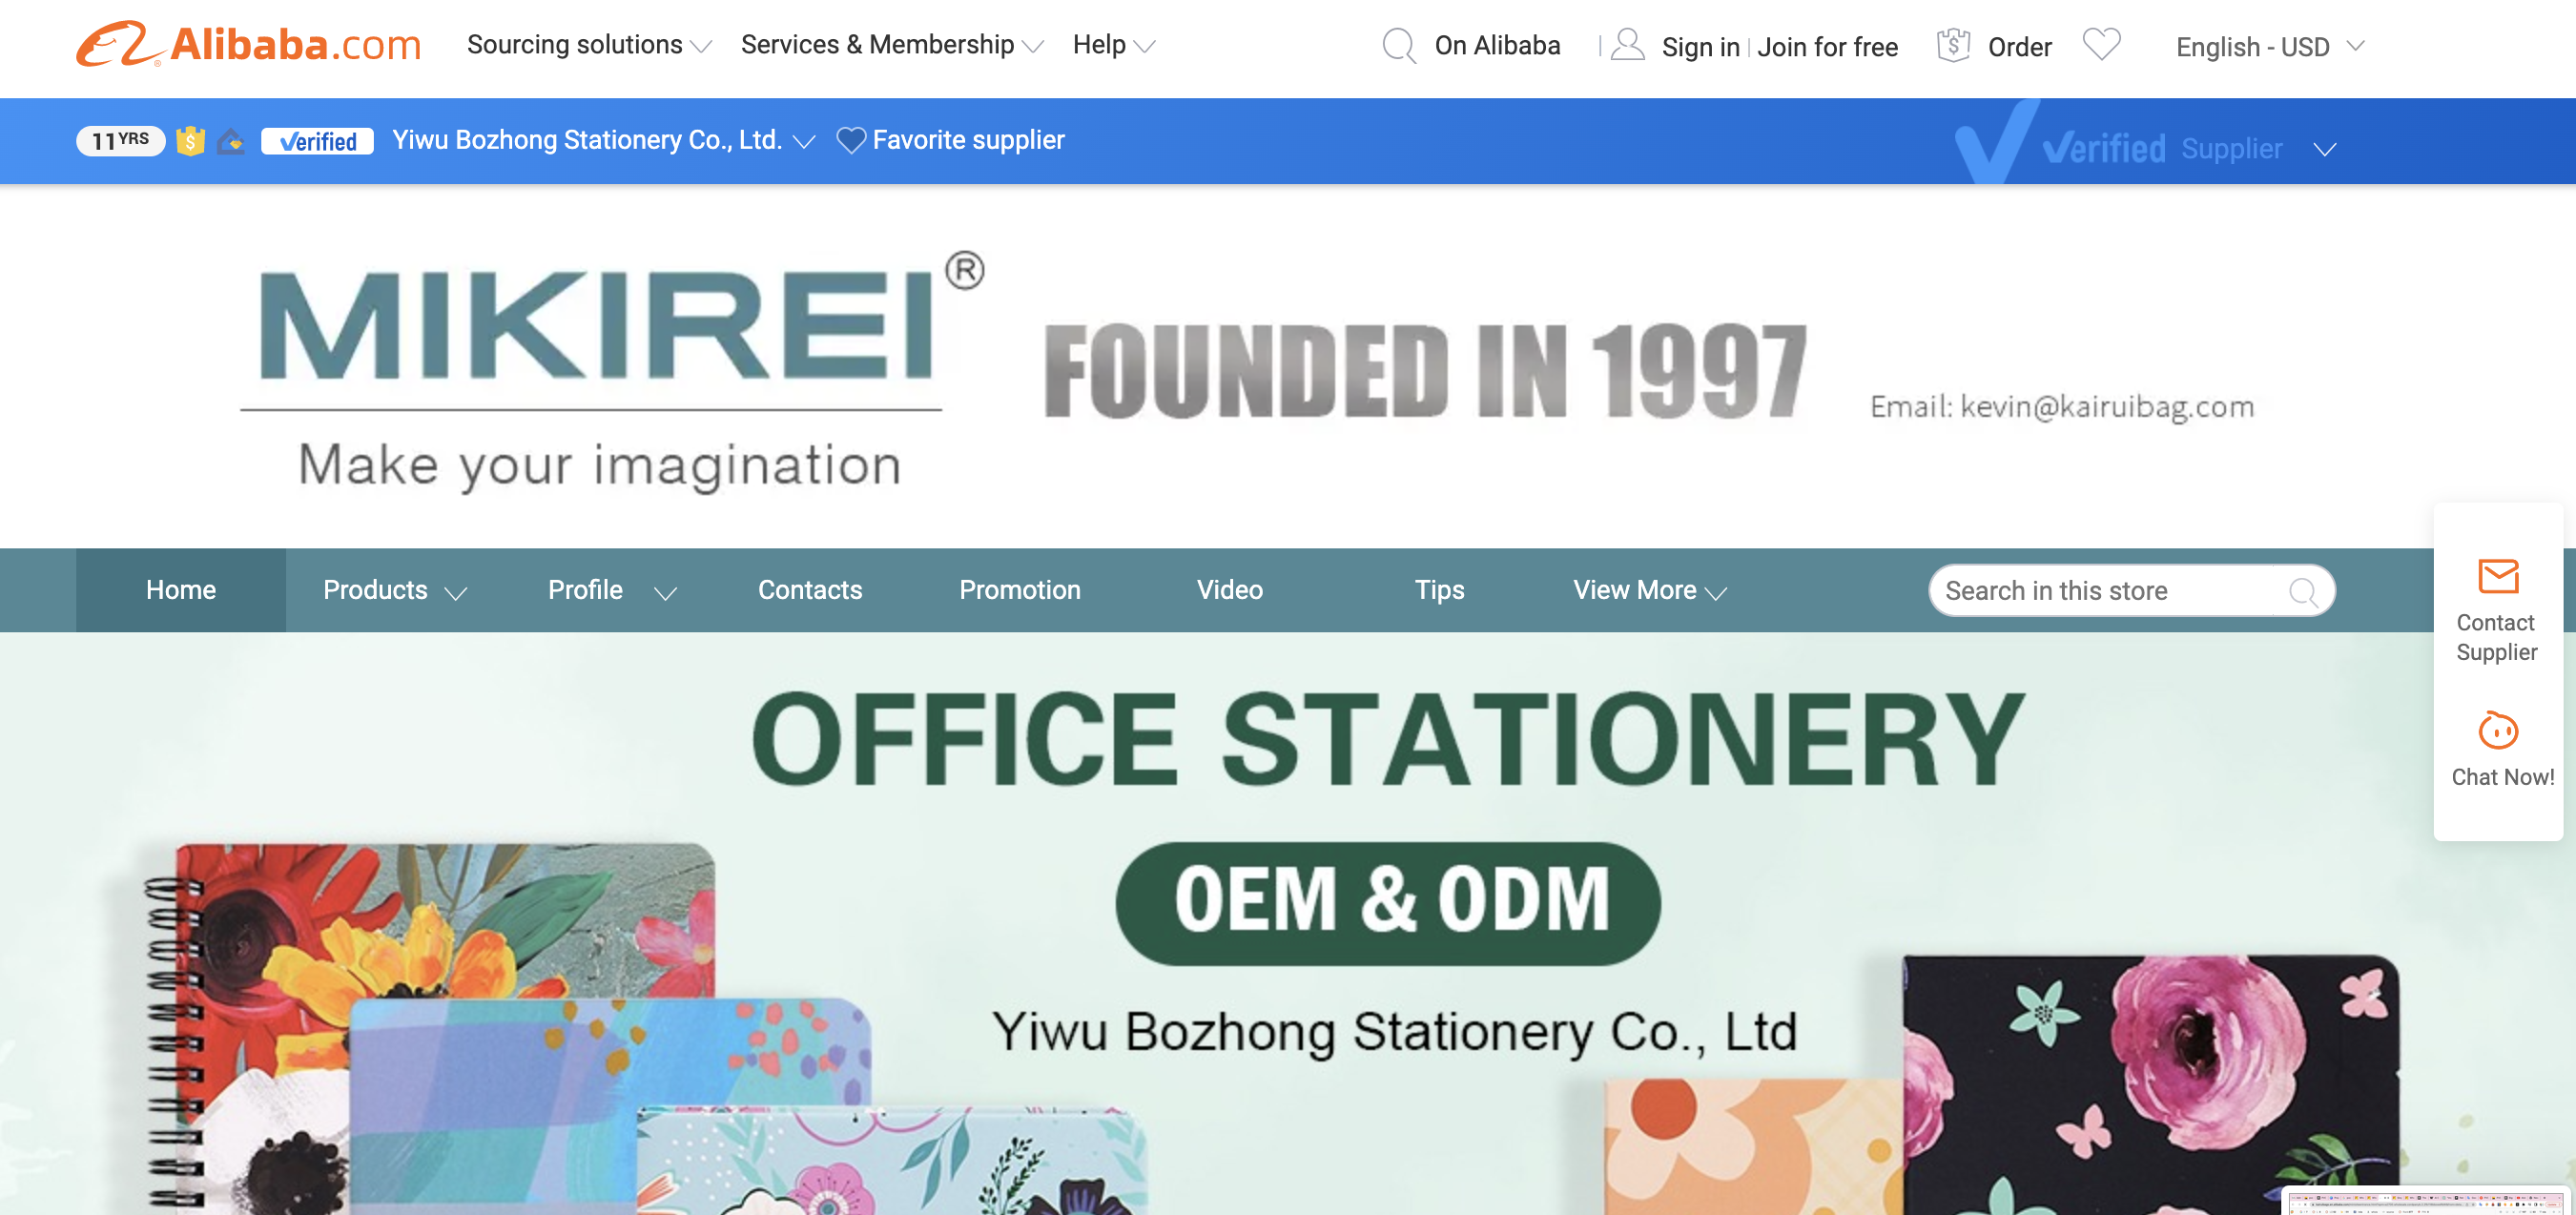Click the OEM & ODM banner badge
Screen dimensions: 2576x1215
tap(1387, 902)
